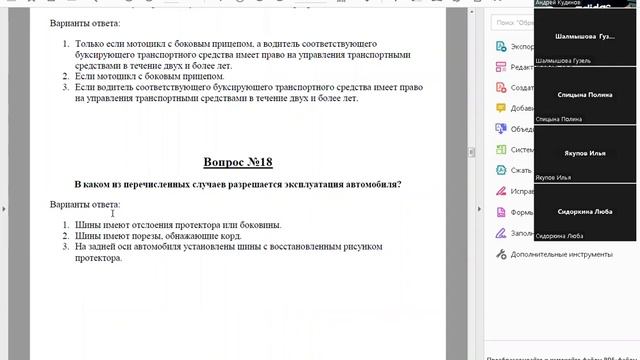Open the Export PDF tool icon
The image size is (640, 360).
pyautogui.click(x=501, y=46)
